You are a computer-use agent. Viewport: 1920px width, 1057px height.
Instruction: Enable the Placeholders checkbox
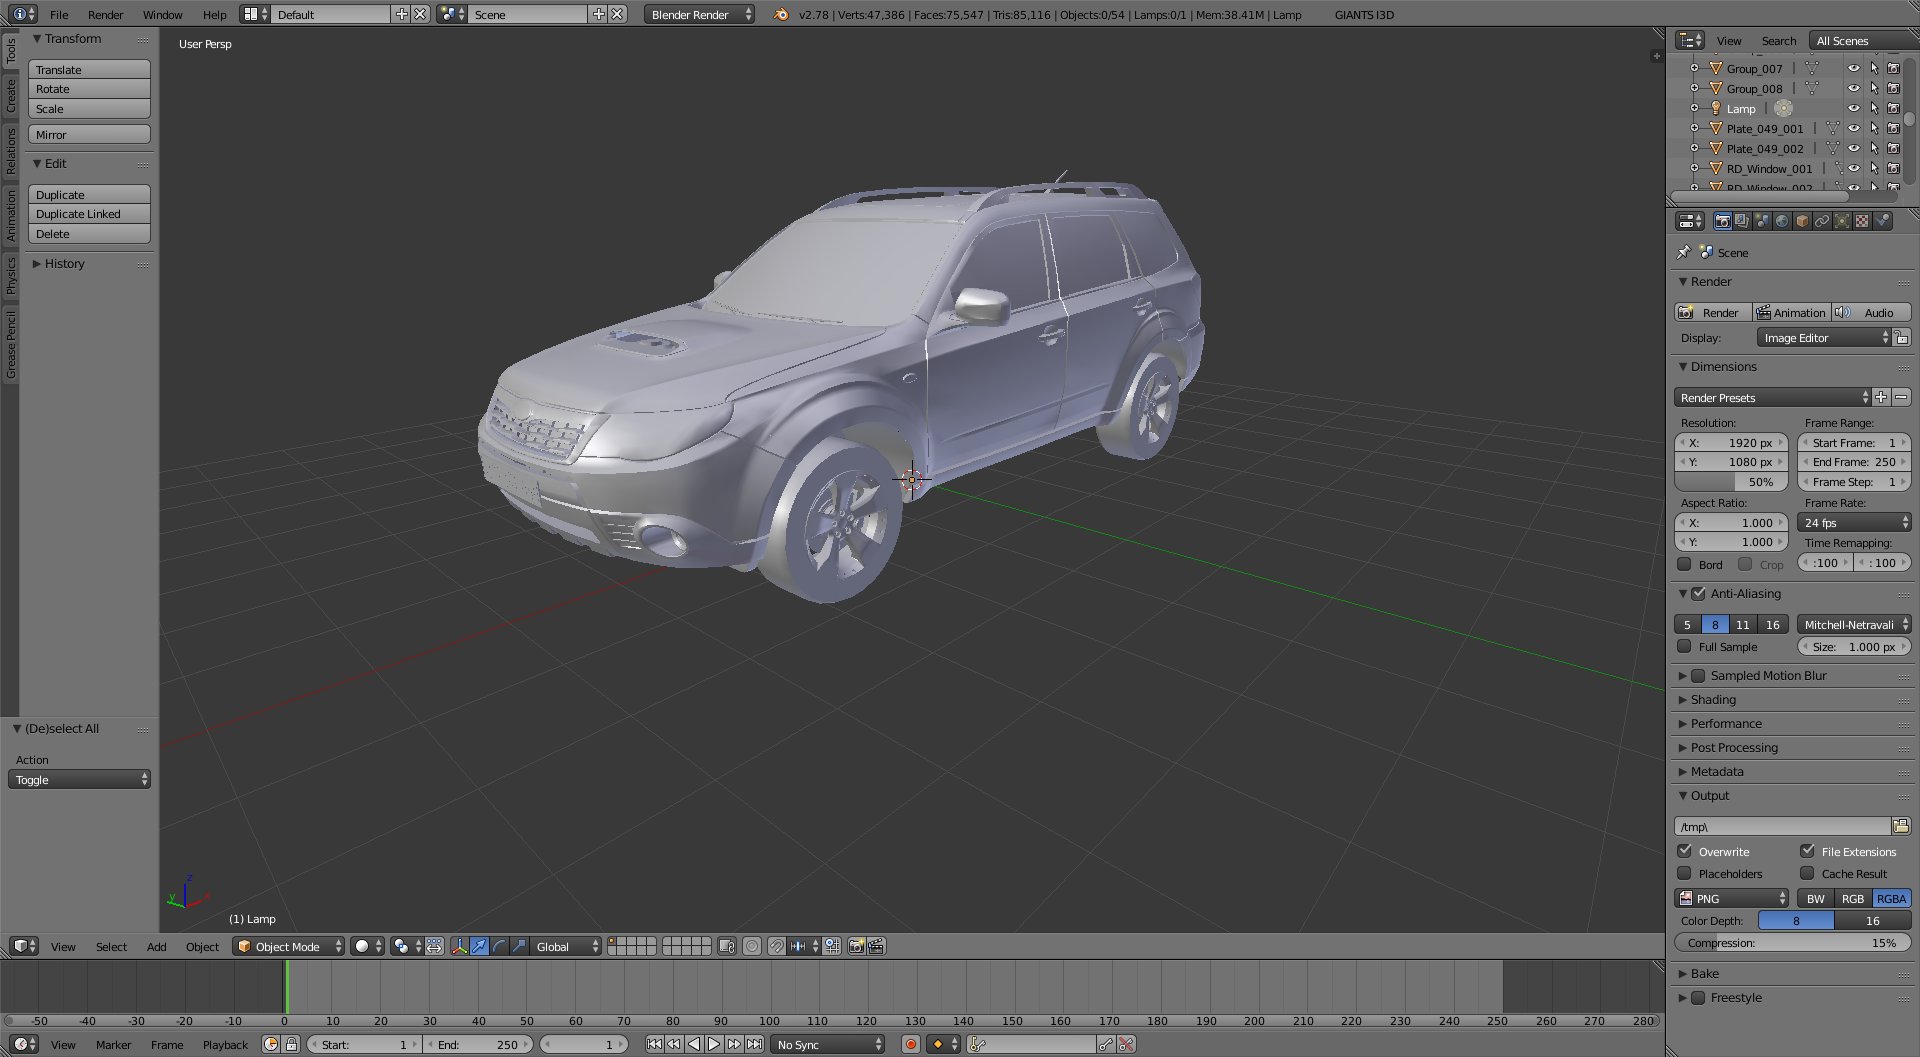[x=1685, y=873]
